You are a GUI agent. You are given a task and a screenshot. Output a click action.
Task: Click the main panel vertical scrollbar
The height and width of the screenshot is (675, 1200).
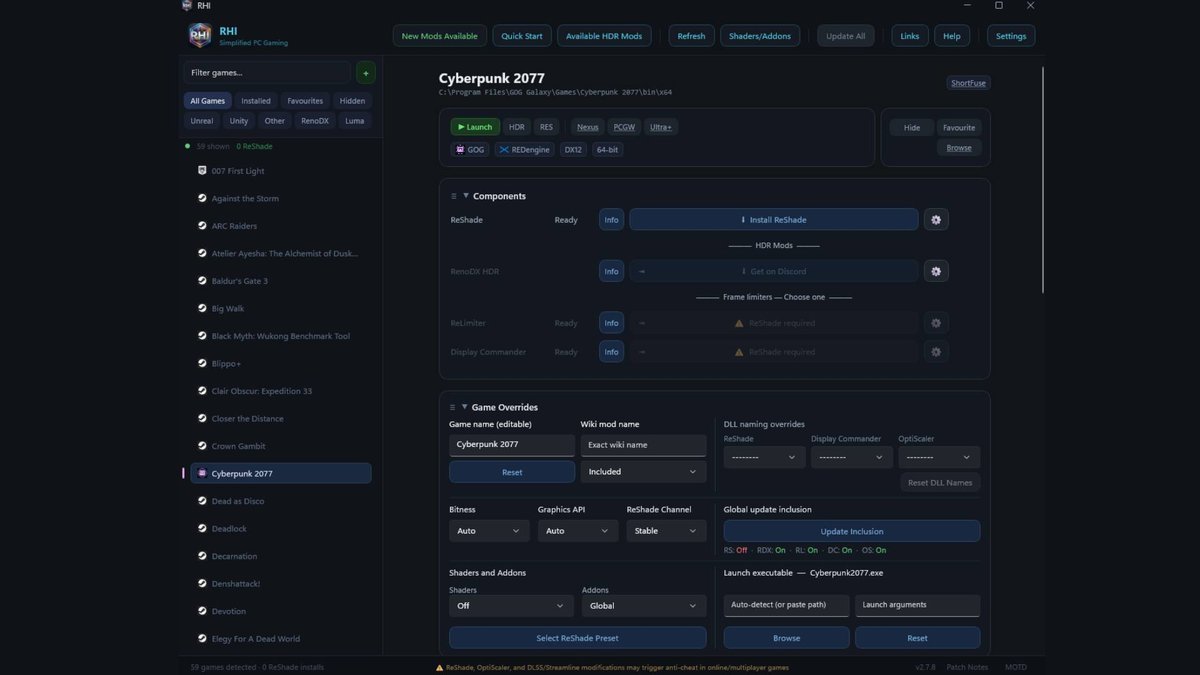click(1042, 180)
